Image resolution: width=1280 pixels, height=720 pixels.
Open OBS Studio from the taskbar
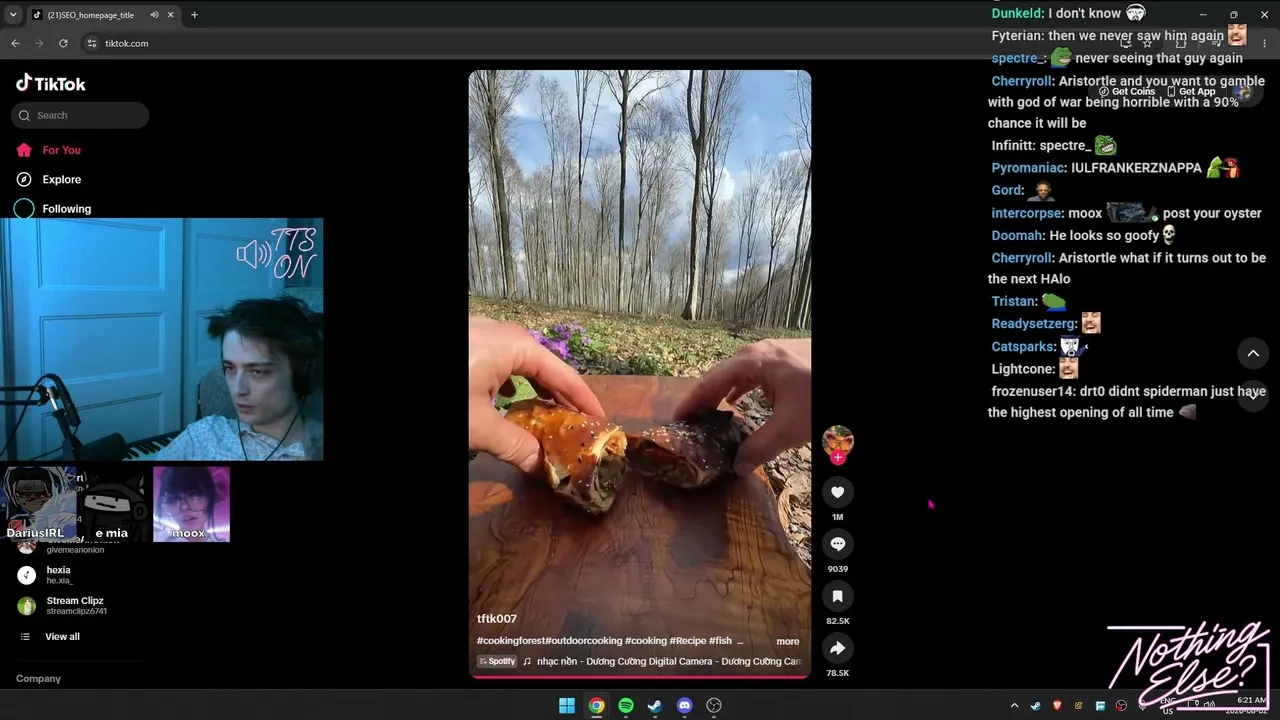pos(714,706)
